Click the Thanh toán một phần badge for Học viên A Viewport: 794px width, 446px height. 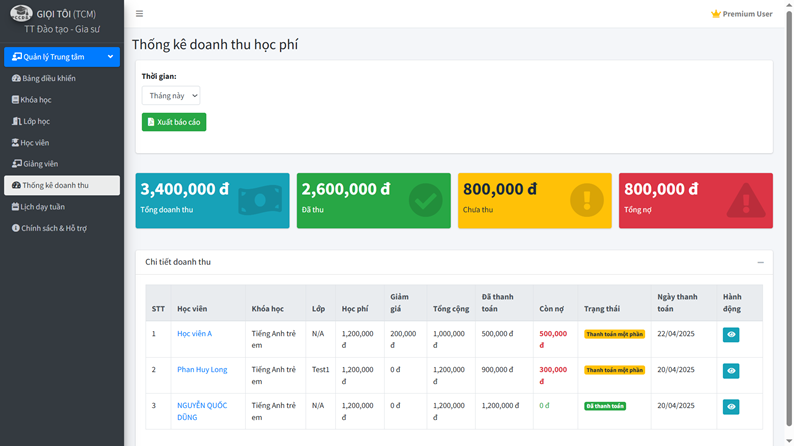(x=614, y=334)
